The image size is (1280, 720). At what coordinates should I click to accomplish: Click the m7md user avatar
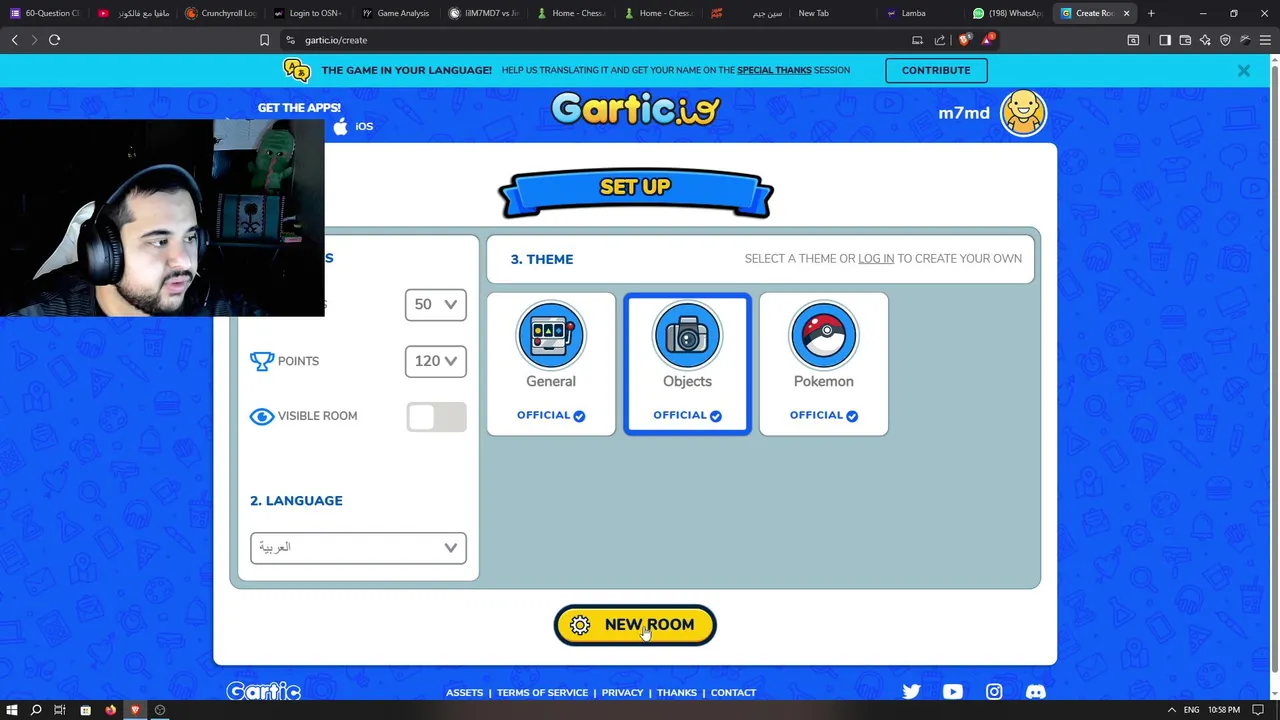[1023, 112]
